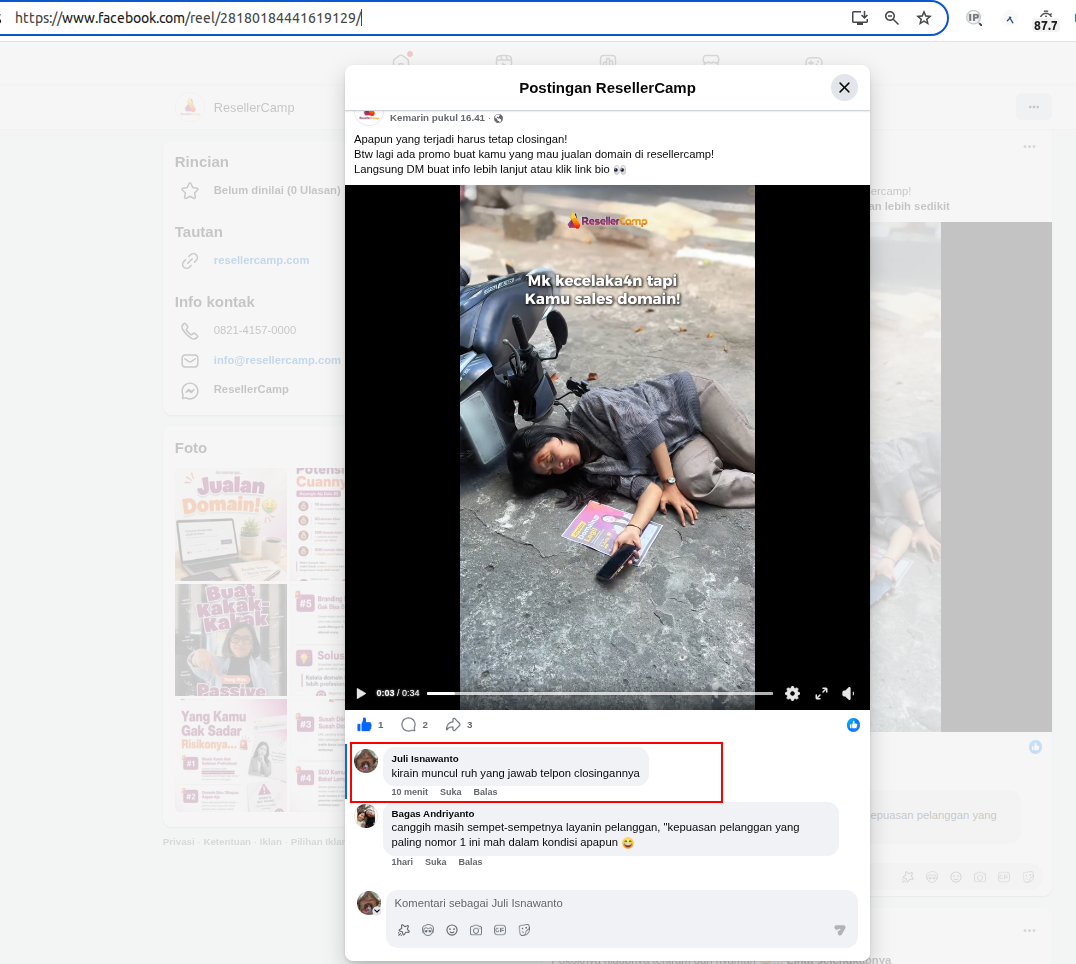Share the post via arrow icon

point(453,725)
